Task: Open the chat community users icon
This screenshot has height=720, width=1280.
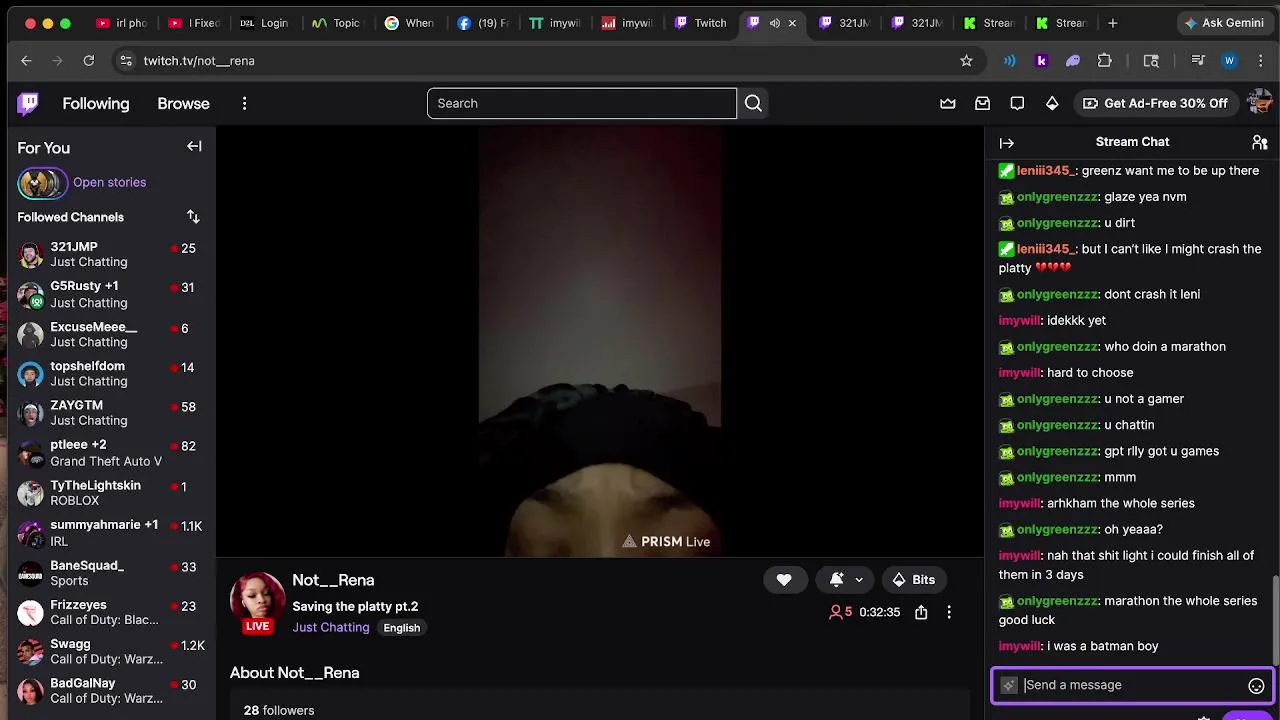Action: [x=1260, y=142]
